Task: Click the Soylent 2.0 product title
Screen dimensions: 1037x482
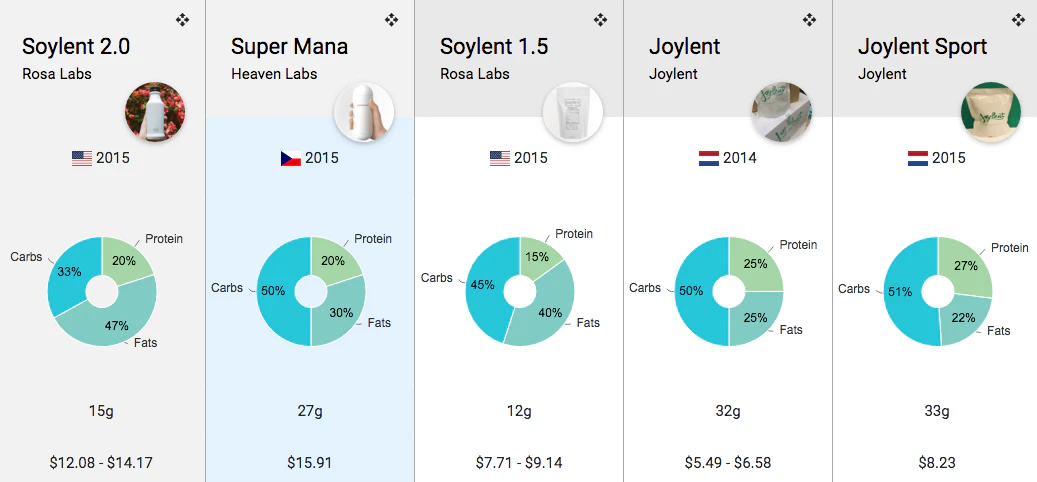Action: [x=76, y=47]
